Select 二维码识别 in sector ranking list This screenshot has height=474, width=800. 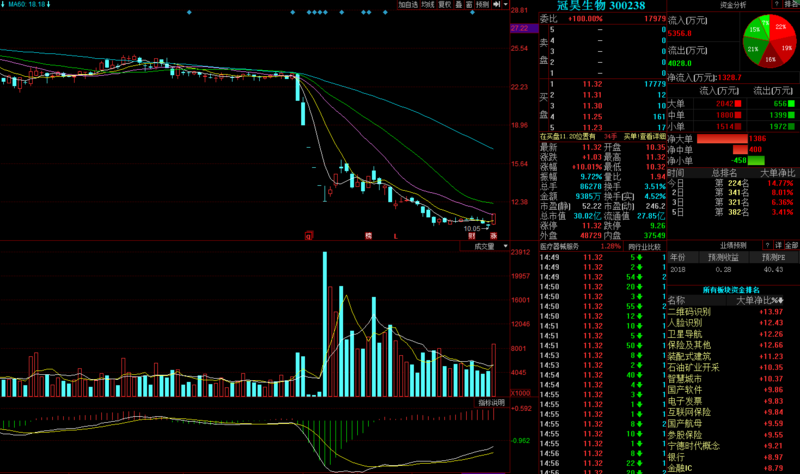(x=686, y=311)
